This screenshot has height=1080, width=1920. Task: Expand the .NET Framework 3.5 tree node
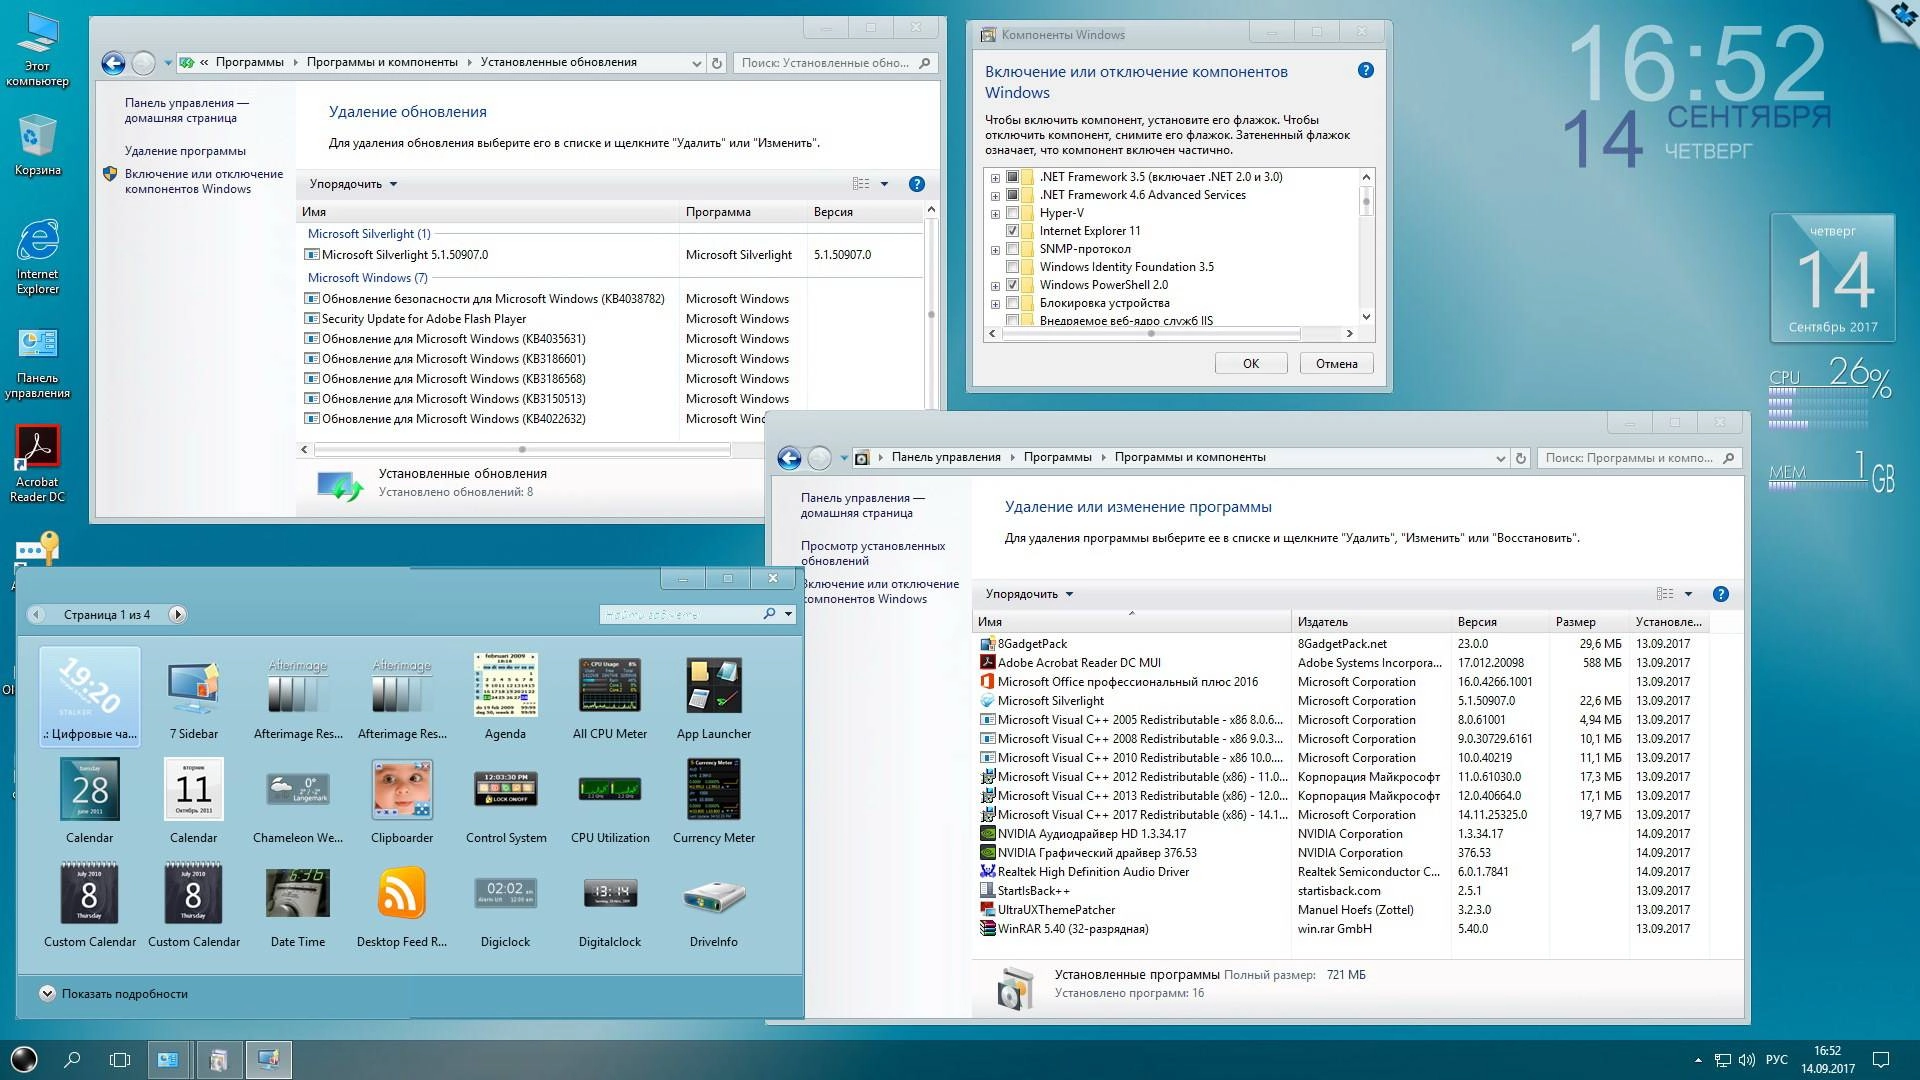994,176
